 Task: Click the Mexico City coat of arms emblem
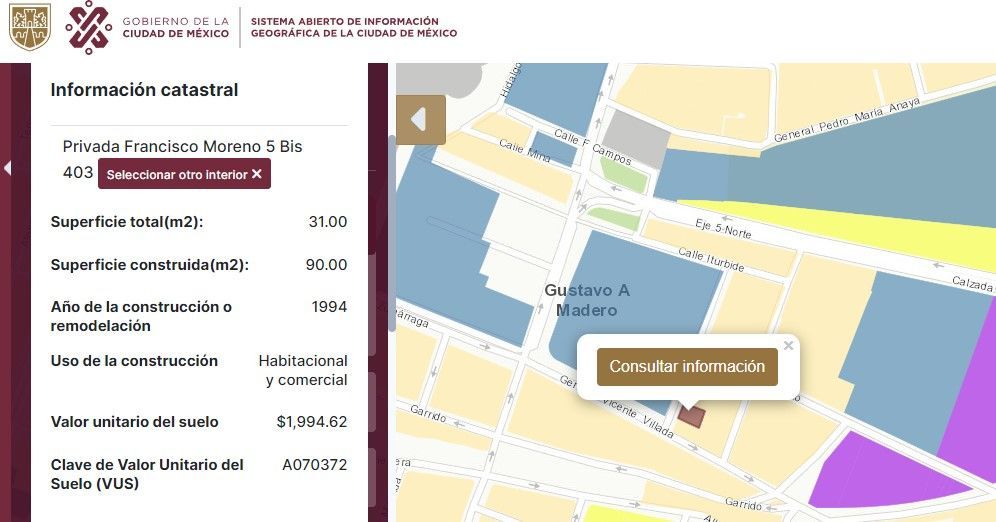tap(29, 27)
